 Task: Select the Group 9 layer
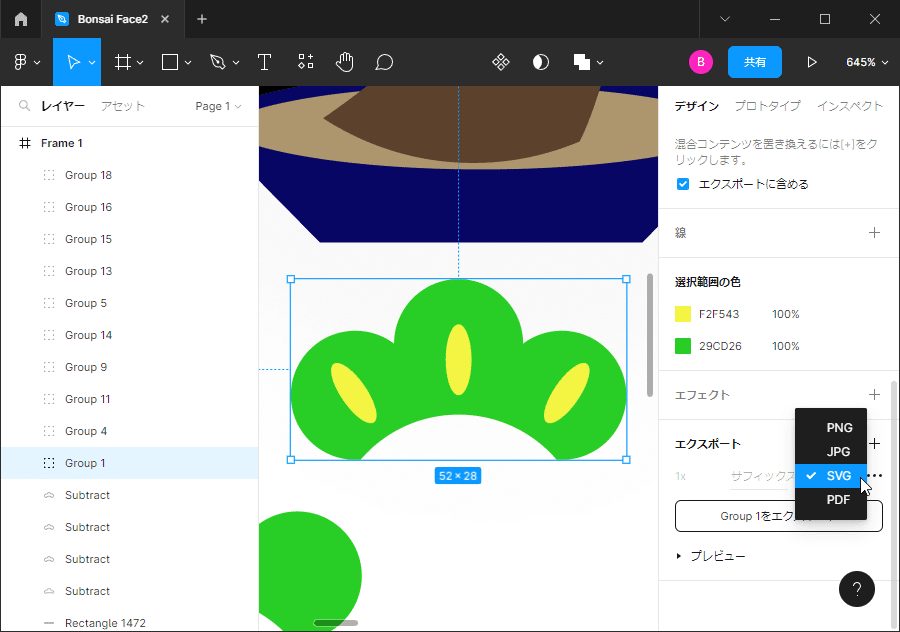coord(130,367)
